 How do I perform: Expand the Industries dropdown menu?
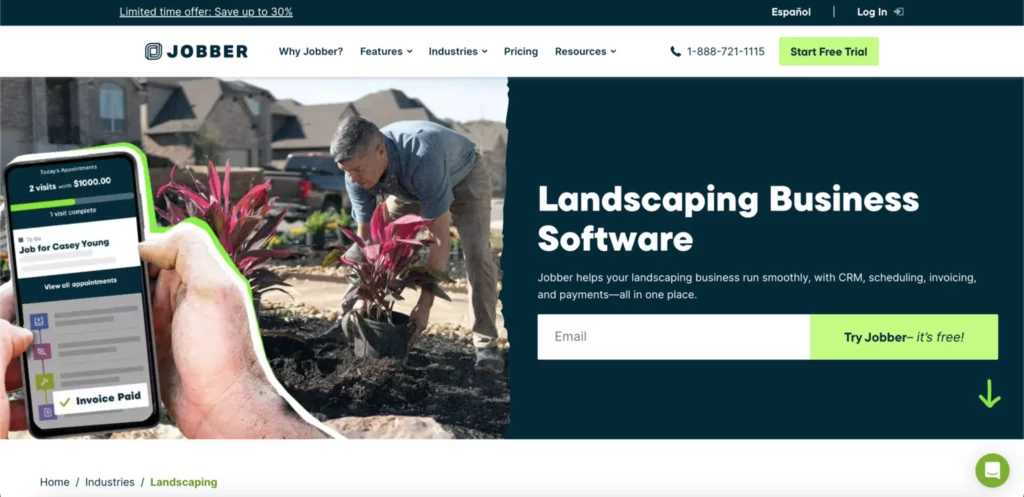point(458,52)
